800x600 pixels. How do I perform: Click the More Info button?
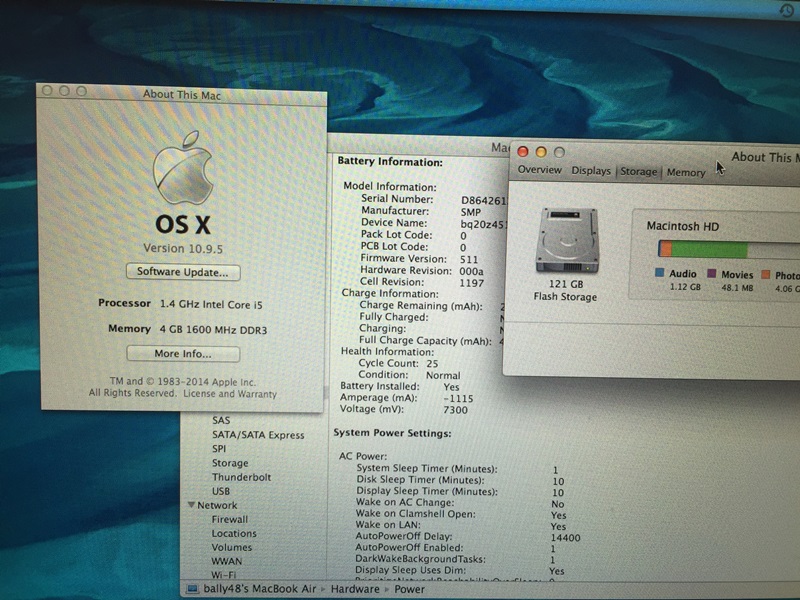click(183, 354)
